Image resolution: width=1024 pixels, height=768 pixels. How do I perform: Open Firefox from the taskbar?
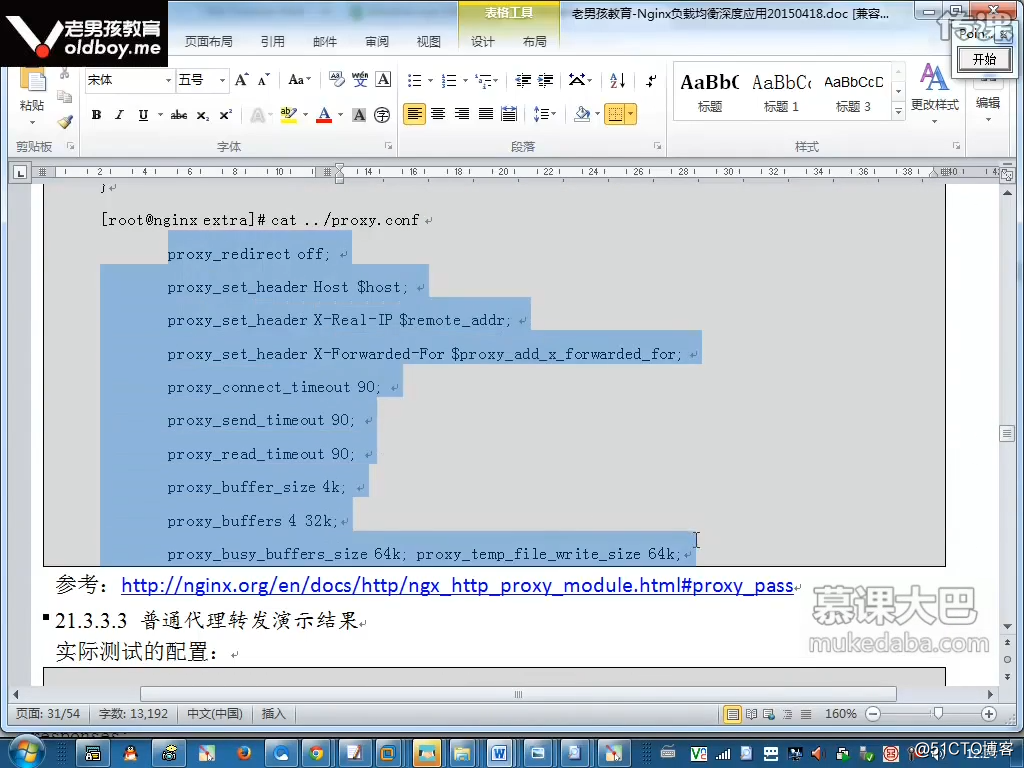pyautogui.click(x=244, y=753)
